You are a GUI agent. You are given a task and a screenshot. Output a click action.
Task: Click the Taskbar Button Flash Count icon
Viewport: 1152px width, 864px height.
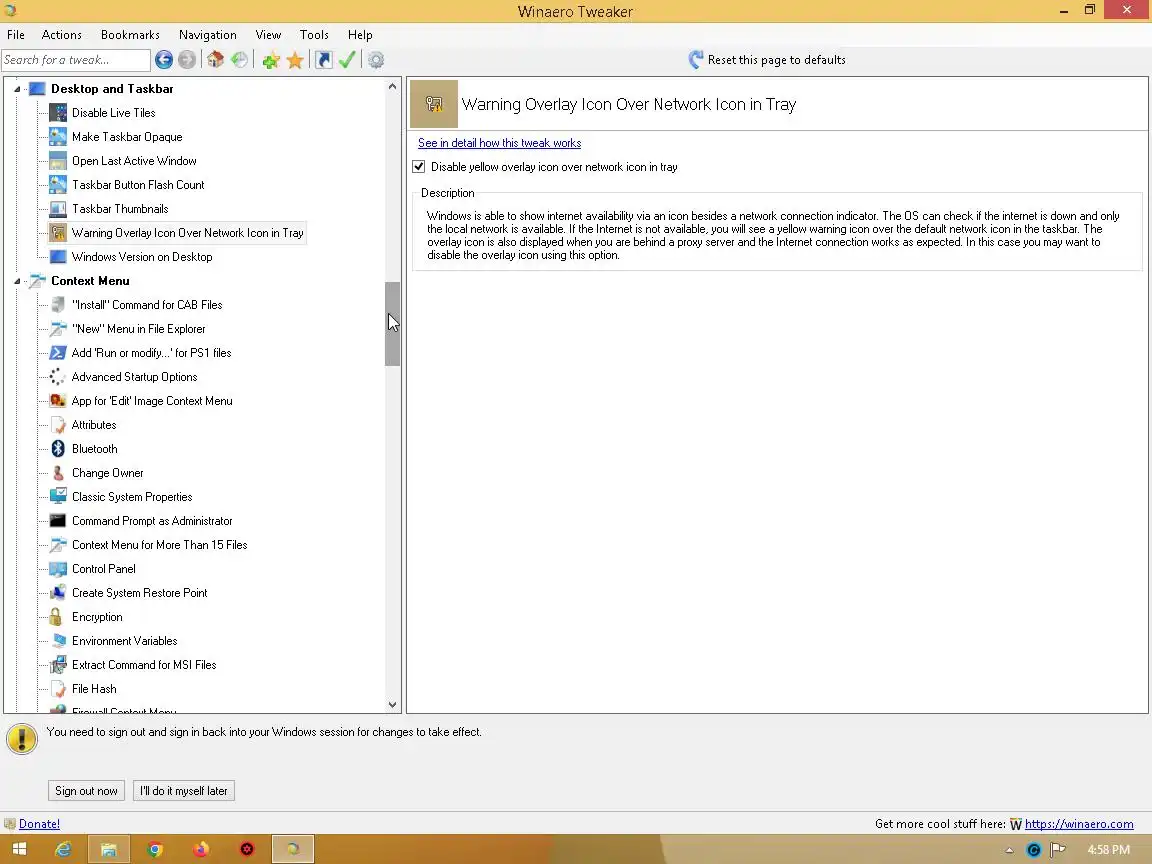coord(58,184)
